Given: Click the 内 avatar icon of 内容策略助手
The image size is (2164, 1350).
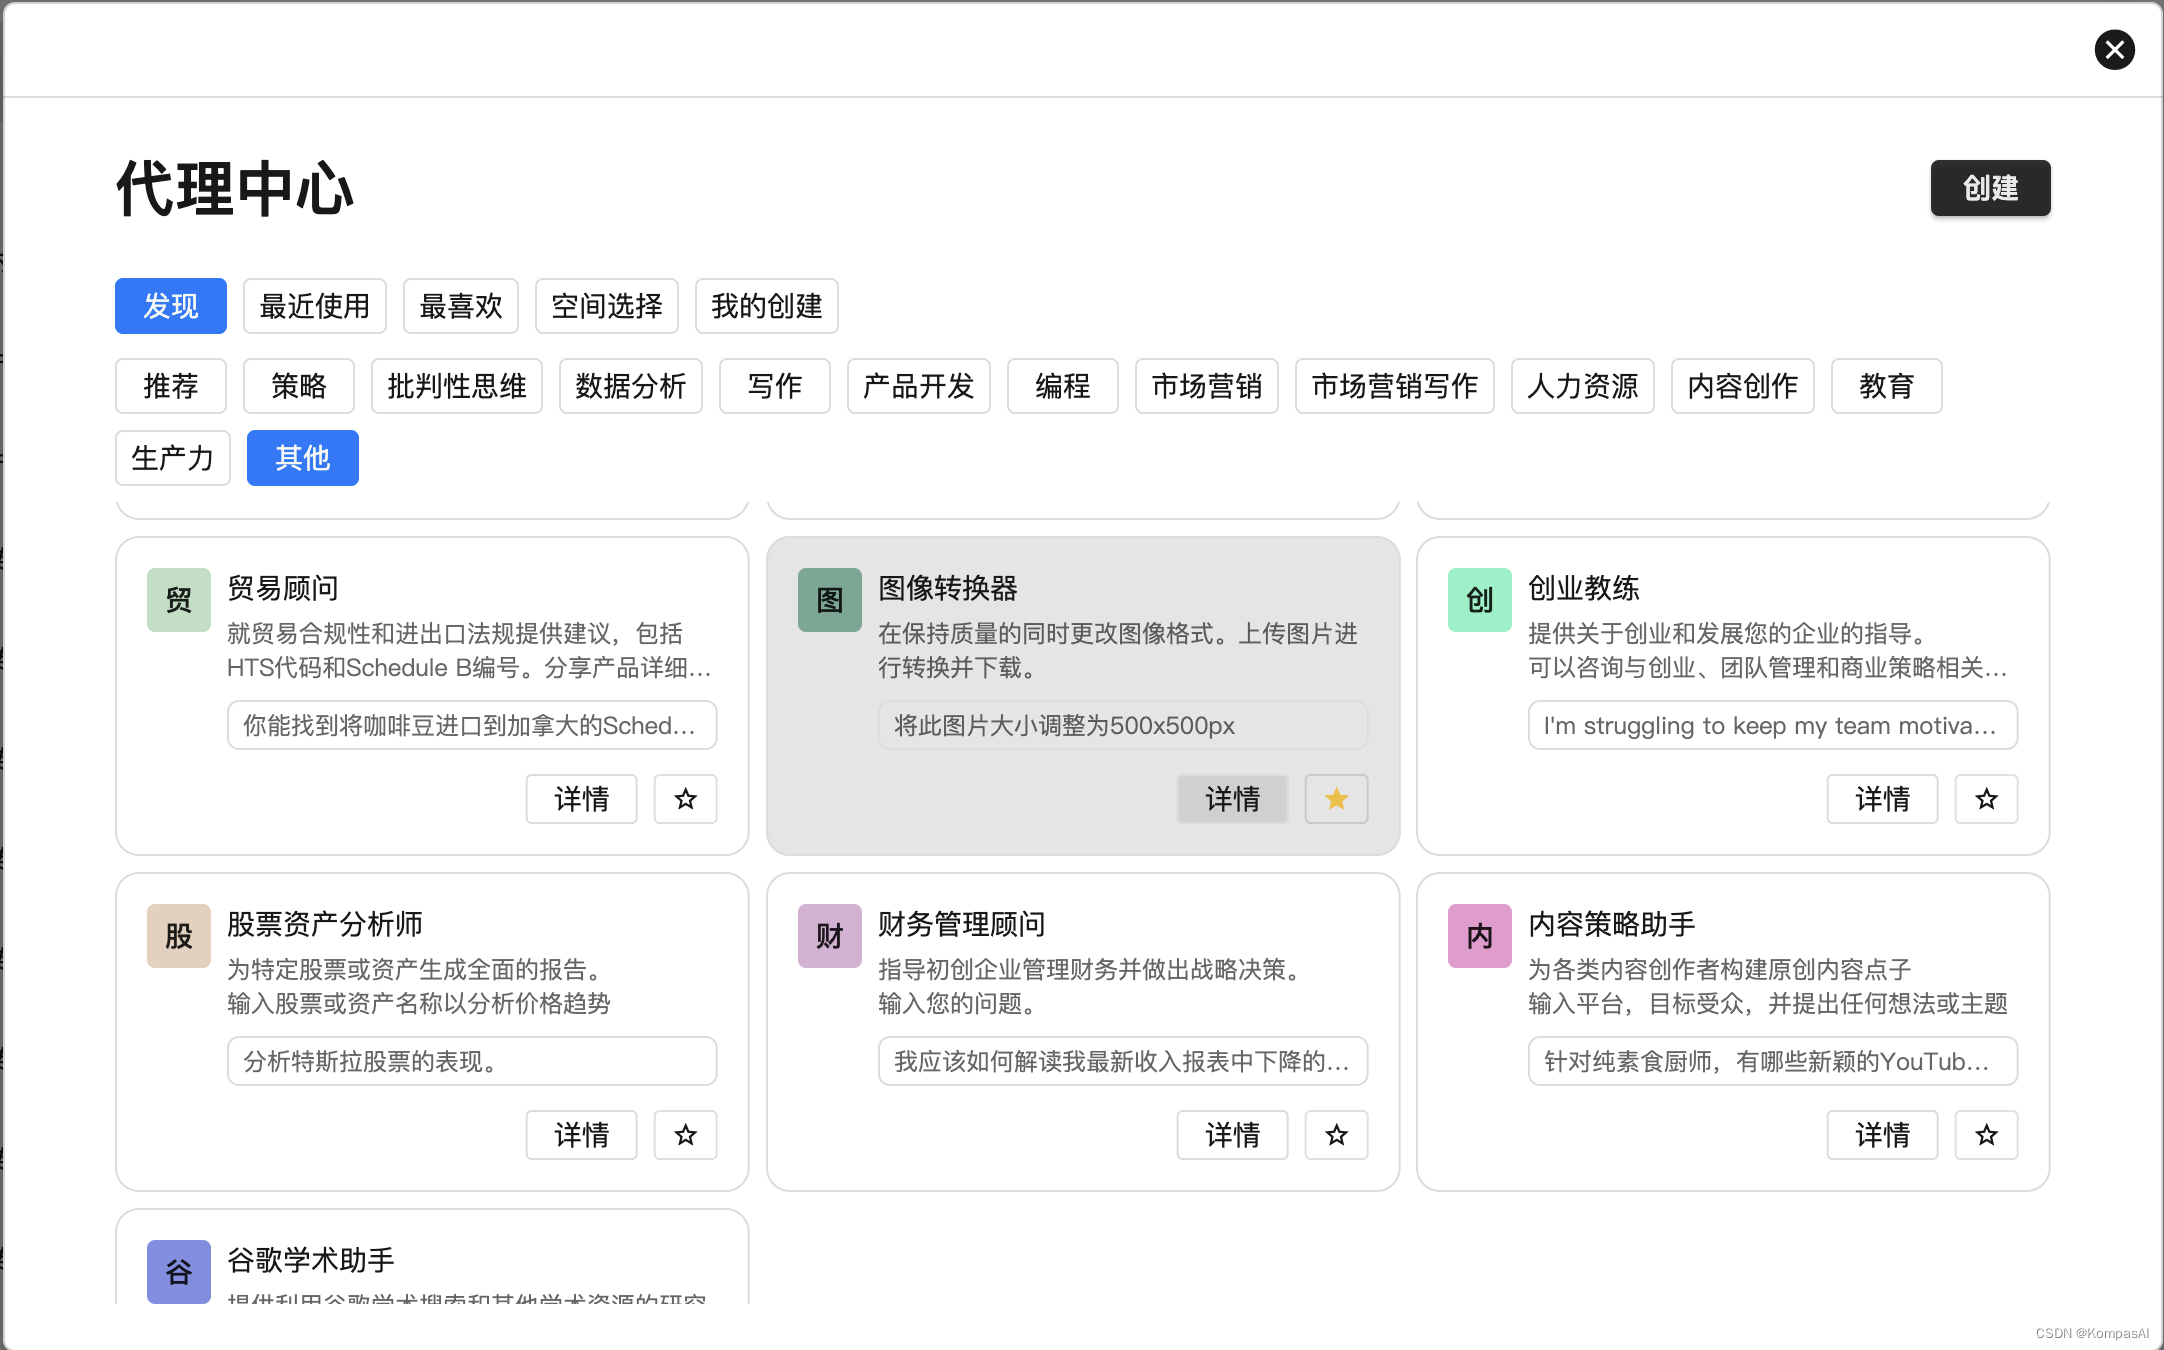Looking at the screenshot, I should pyautogui.click(x=1479, y=936).
